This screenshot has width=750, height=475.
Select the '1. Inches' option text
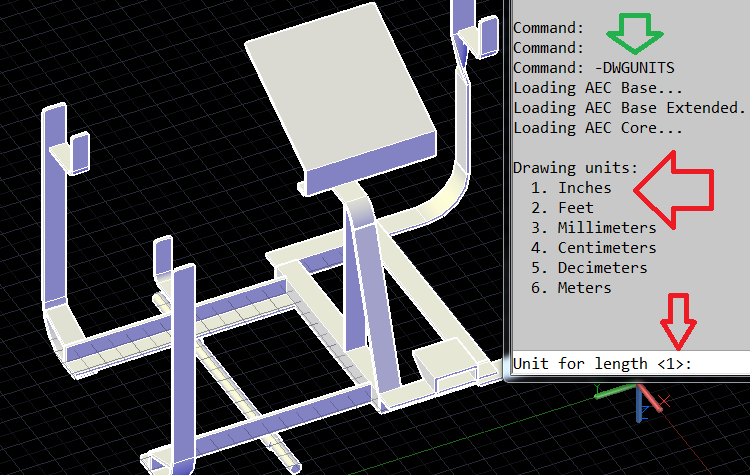571,188
